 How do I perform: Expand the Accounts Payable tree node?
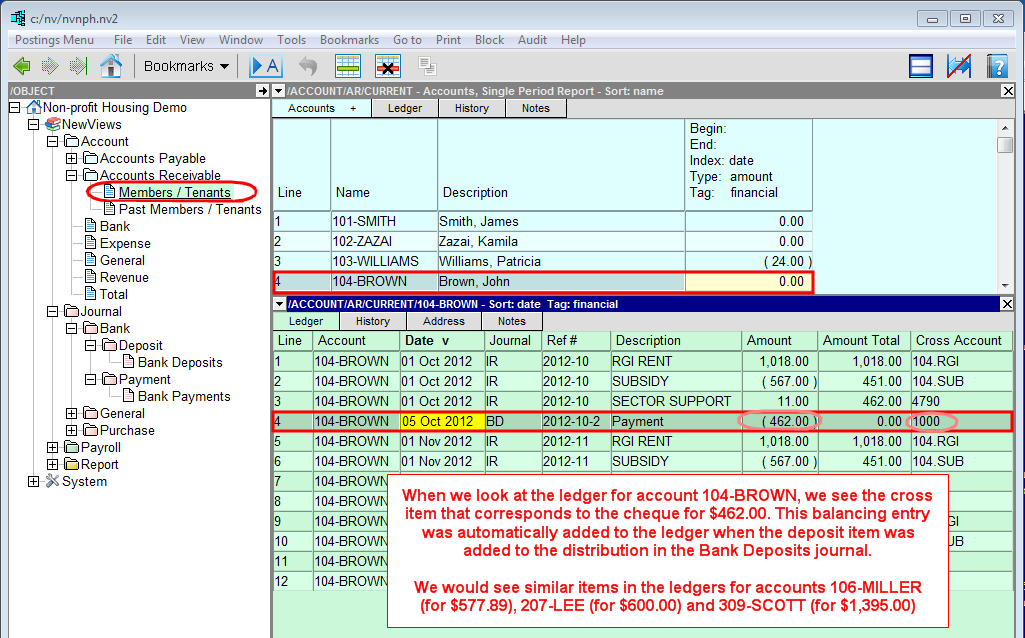[x=71, y=159]
